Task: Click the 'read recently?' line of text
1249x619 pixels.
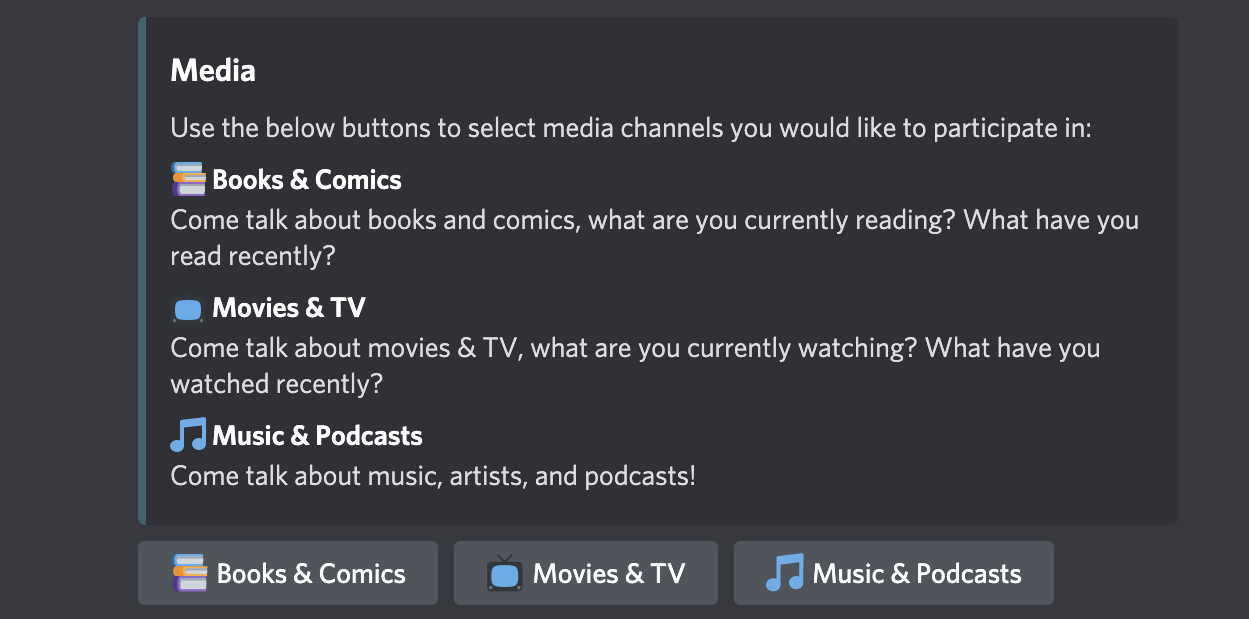Action: pos(253,256)
